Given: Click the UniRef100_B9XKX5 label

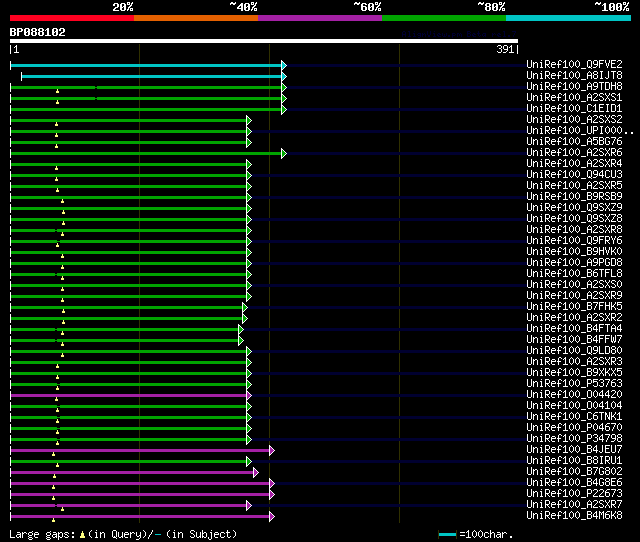Looking at the screenshot, I should pos(574,373).
